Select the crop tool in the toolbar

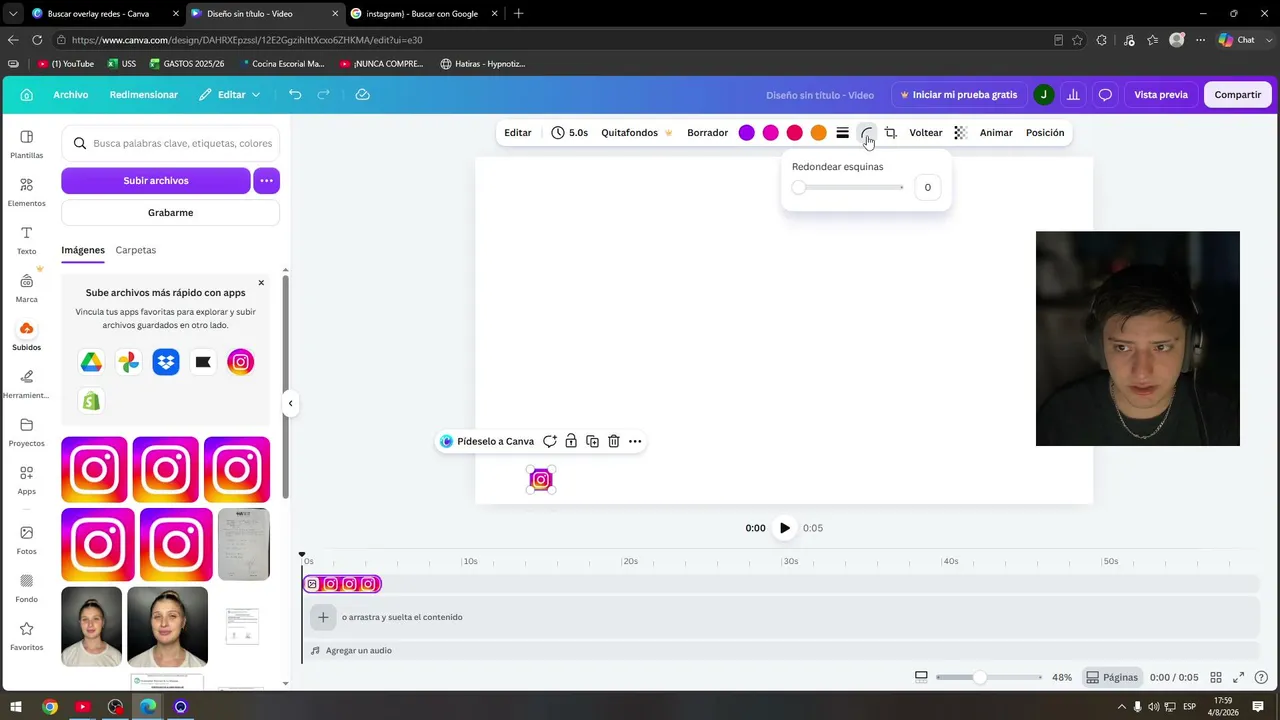[x=890, y=133]
